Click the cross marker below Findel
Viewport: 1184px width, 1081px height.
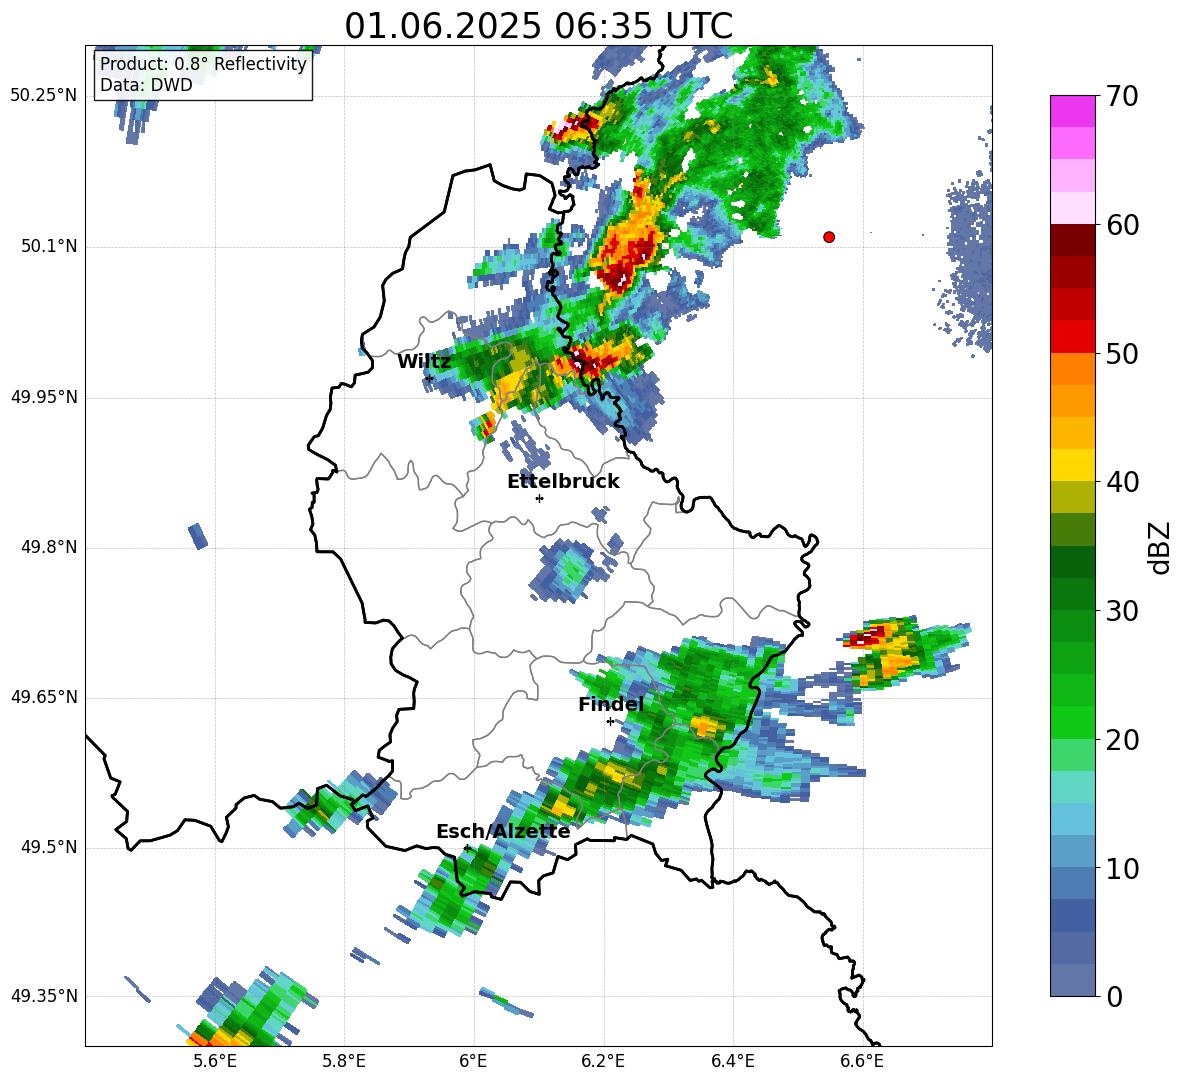611,722
